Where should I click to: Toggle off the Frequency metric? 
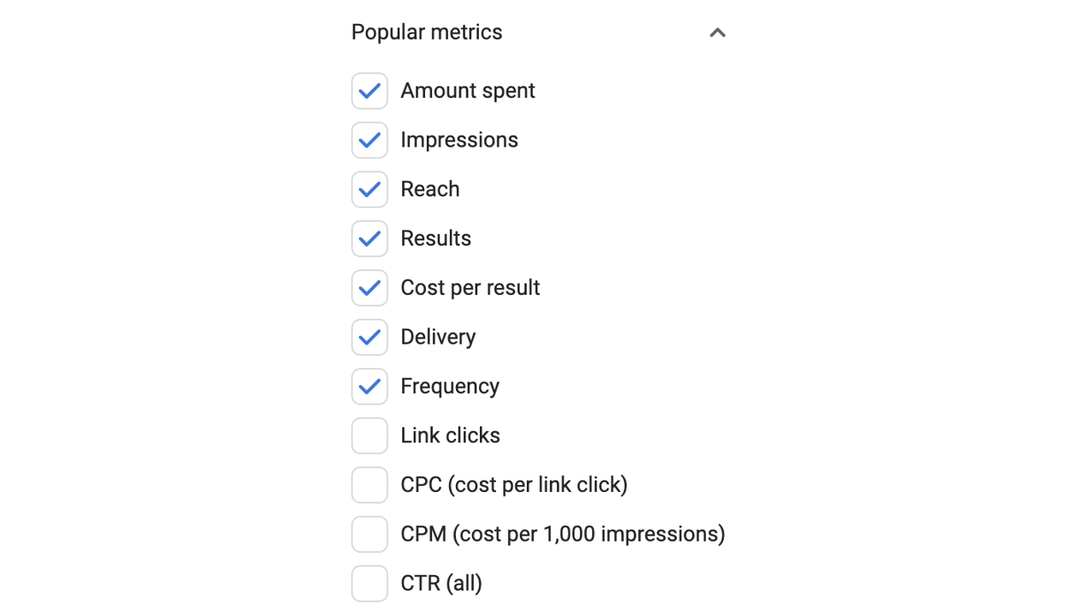[x=369, y=386]
